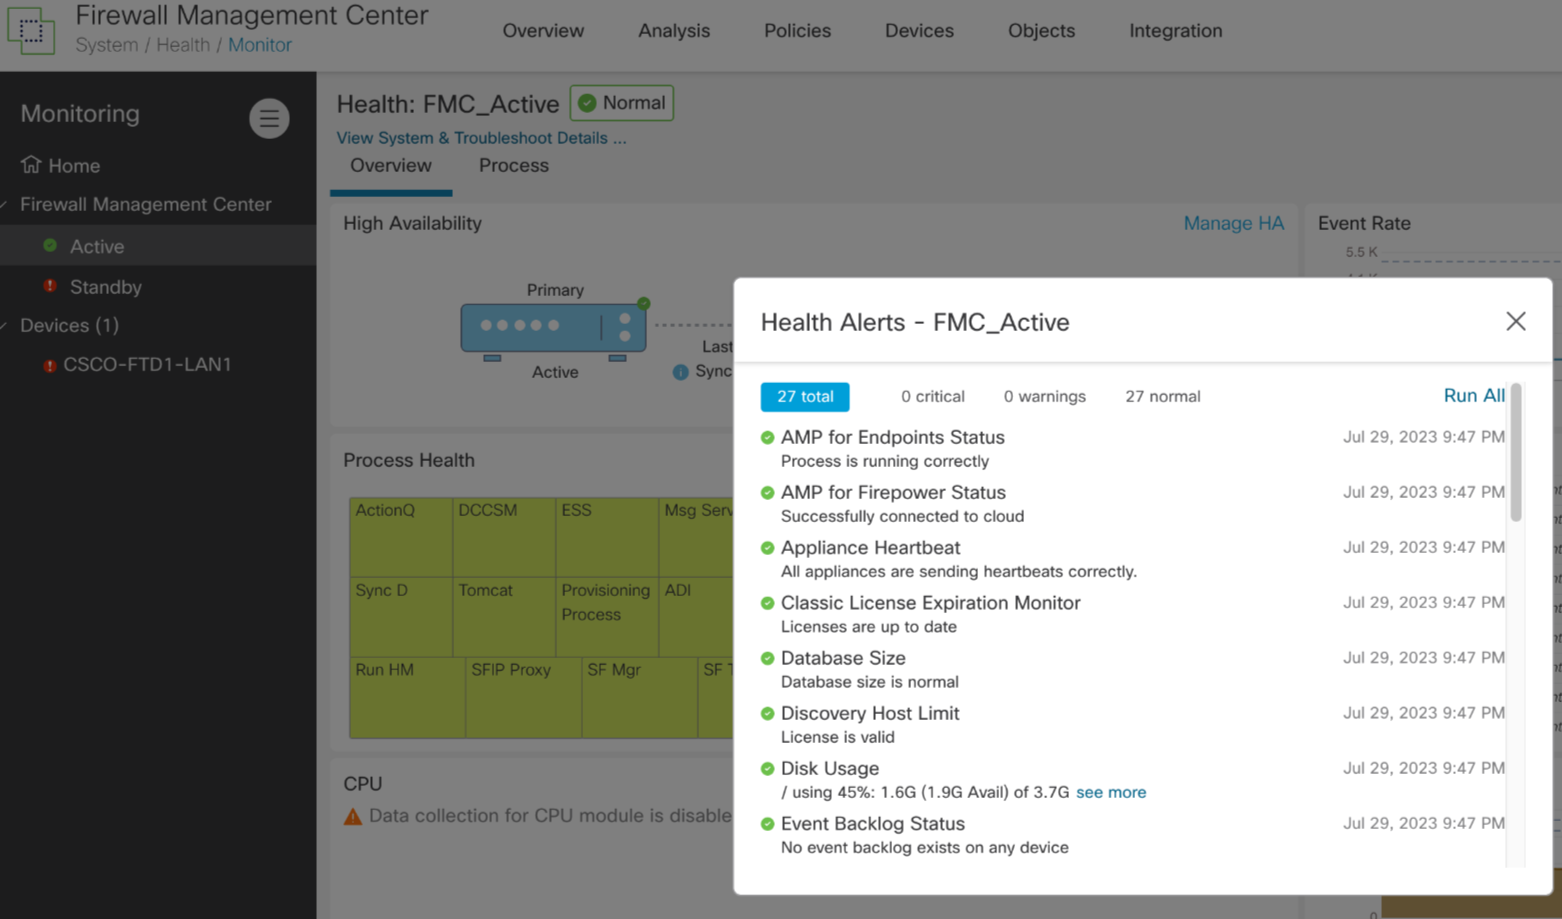This screenshot has height=919, width=1562.
Task: Toggle the 0 warnings alerts filter
Action: [x=1043, y=396]
